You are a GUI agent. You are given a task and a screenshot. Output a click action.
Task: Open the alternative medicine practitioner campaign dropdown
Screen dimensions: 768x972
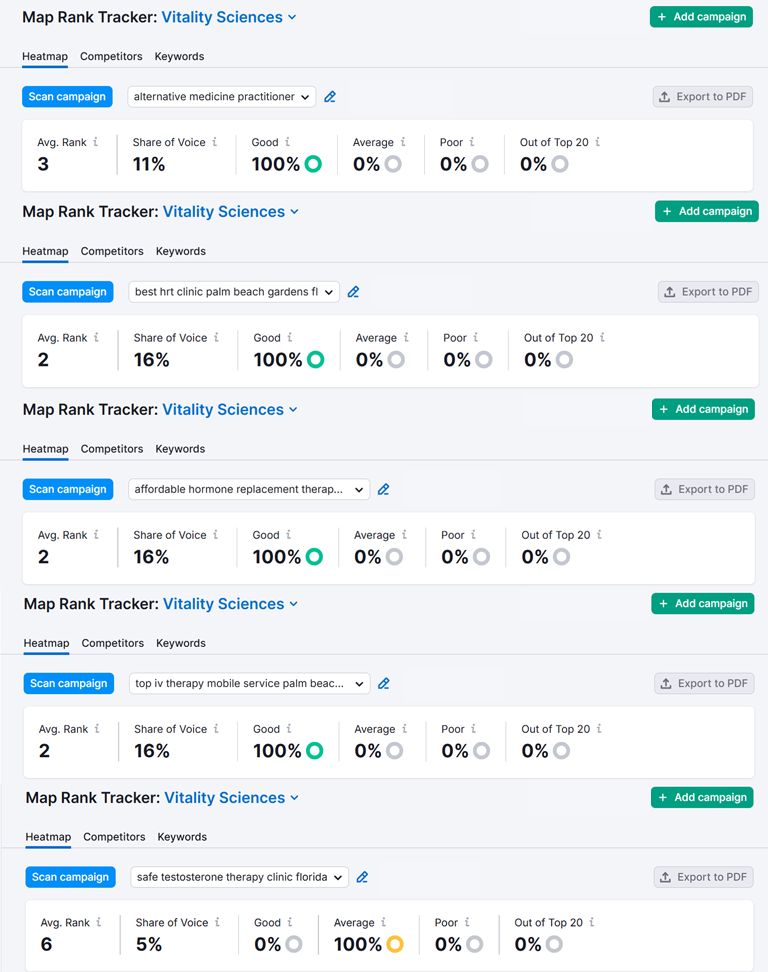click(x=222, y=97)
